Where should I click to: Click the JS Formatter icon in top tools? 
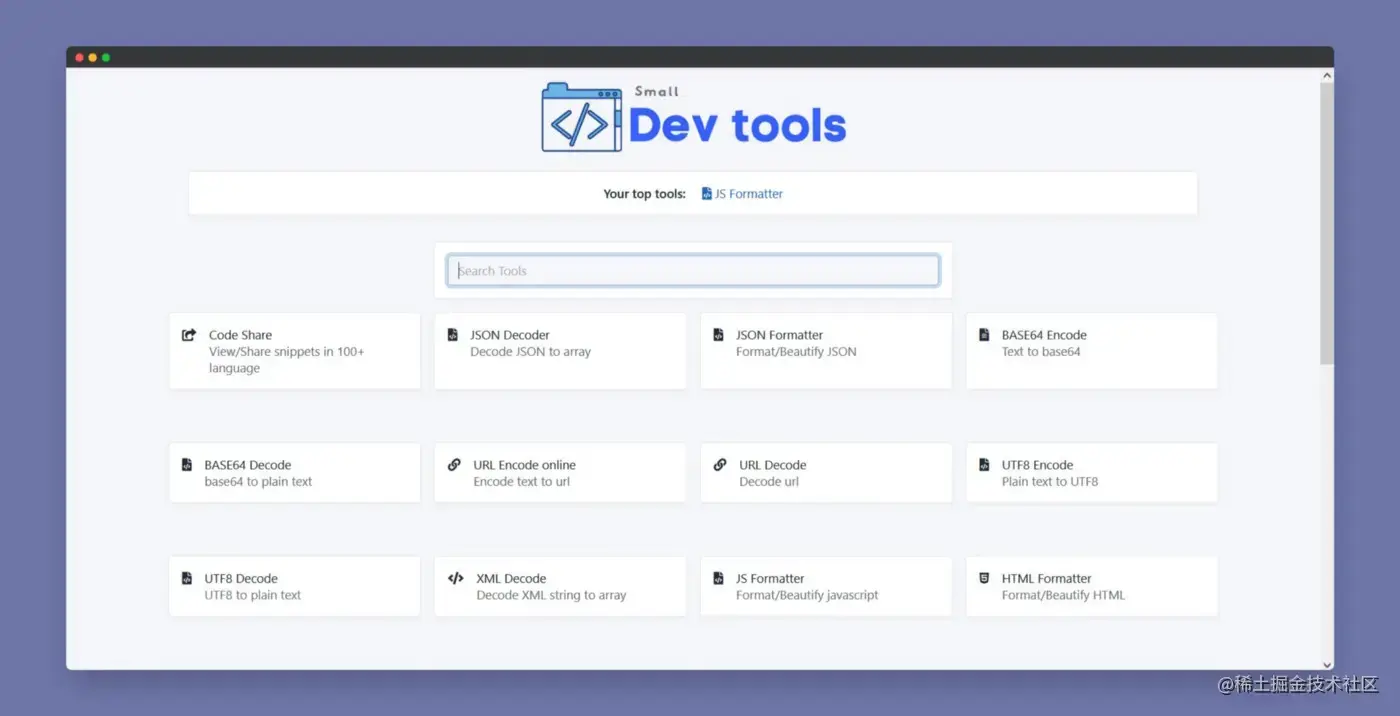tap(707, 194)
